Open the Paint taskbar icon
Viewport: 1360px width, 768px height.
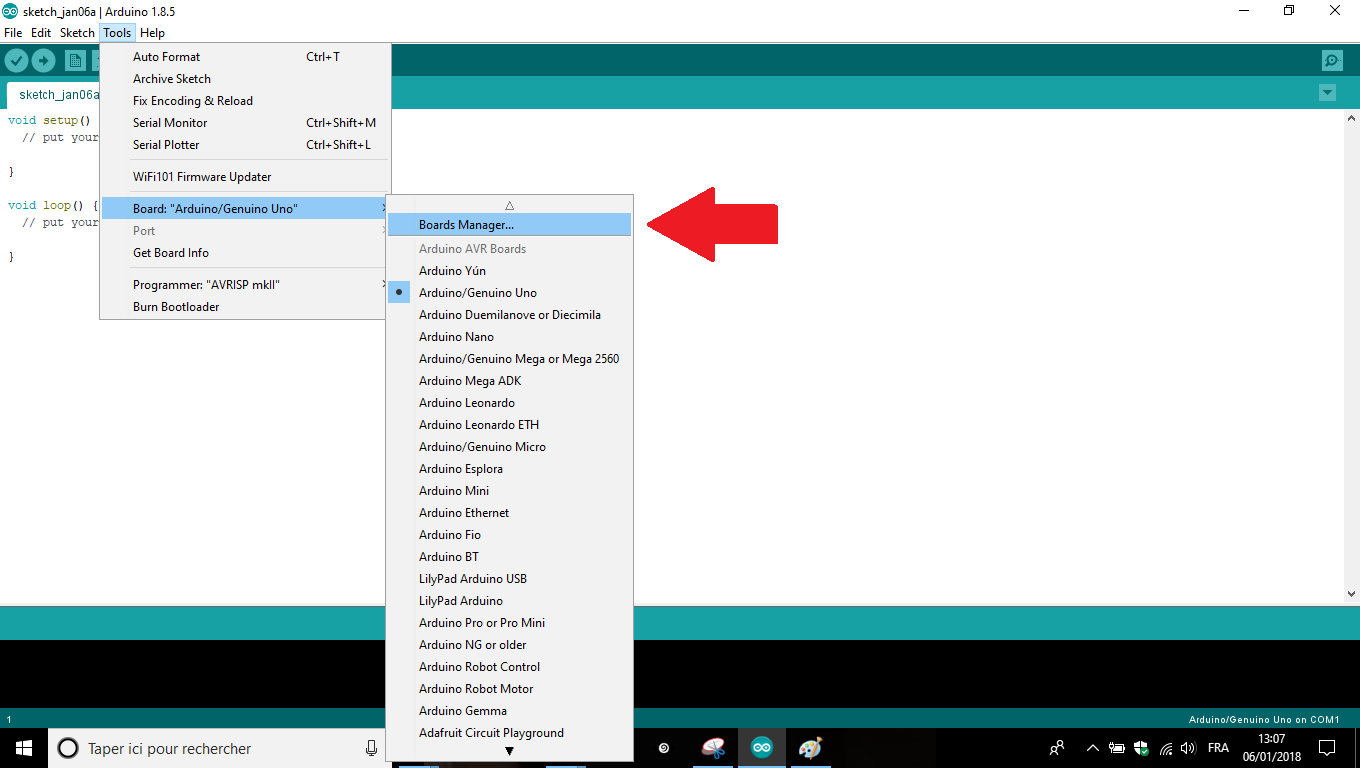point(810,748)
